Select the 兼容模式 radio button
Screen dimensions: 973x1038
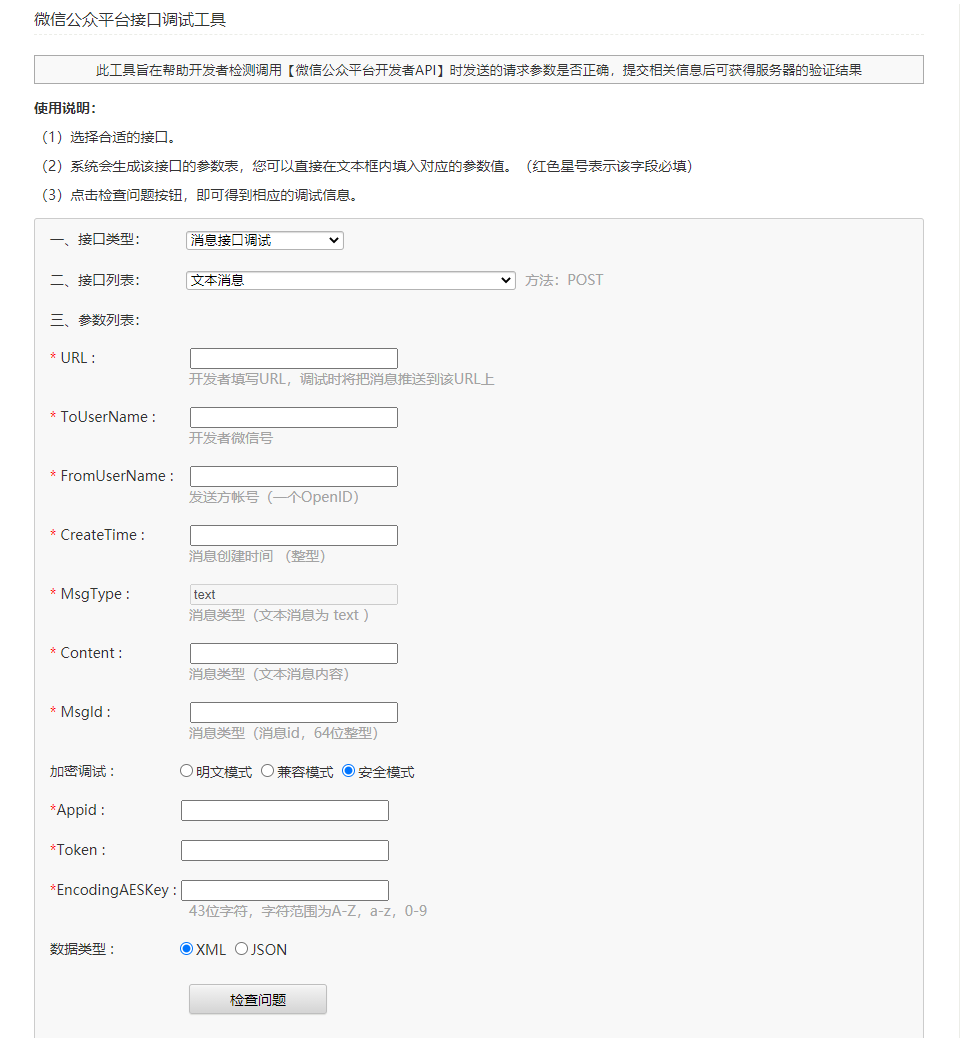tap(267, 771)
